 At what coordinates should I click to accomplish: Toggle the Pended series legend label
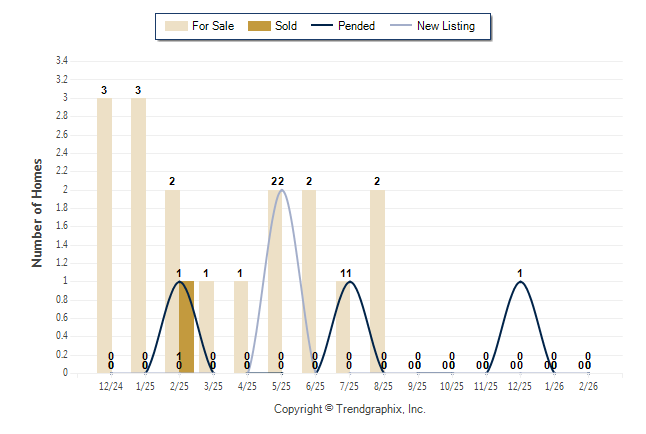coord(357,26)
